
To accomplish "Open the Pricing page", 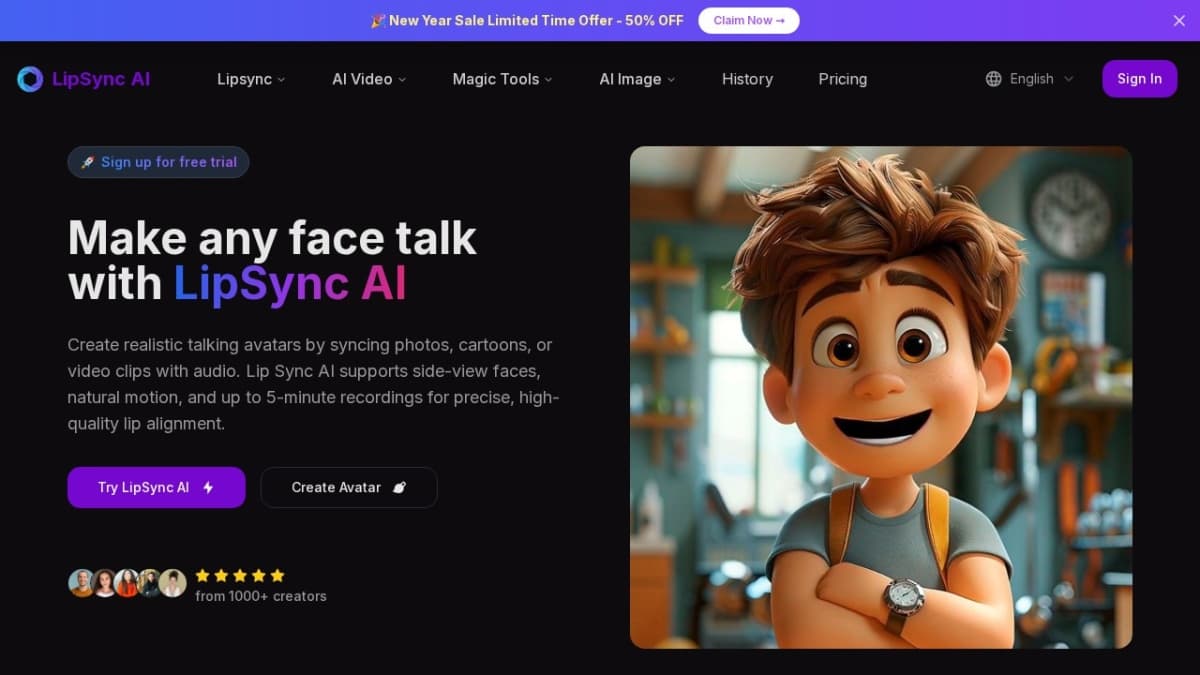I will 843,79.
